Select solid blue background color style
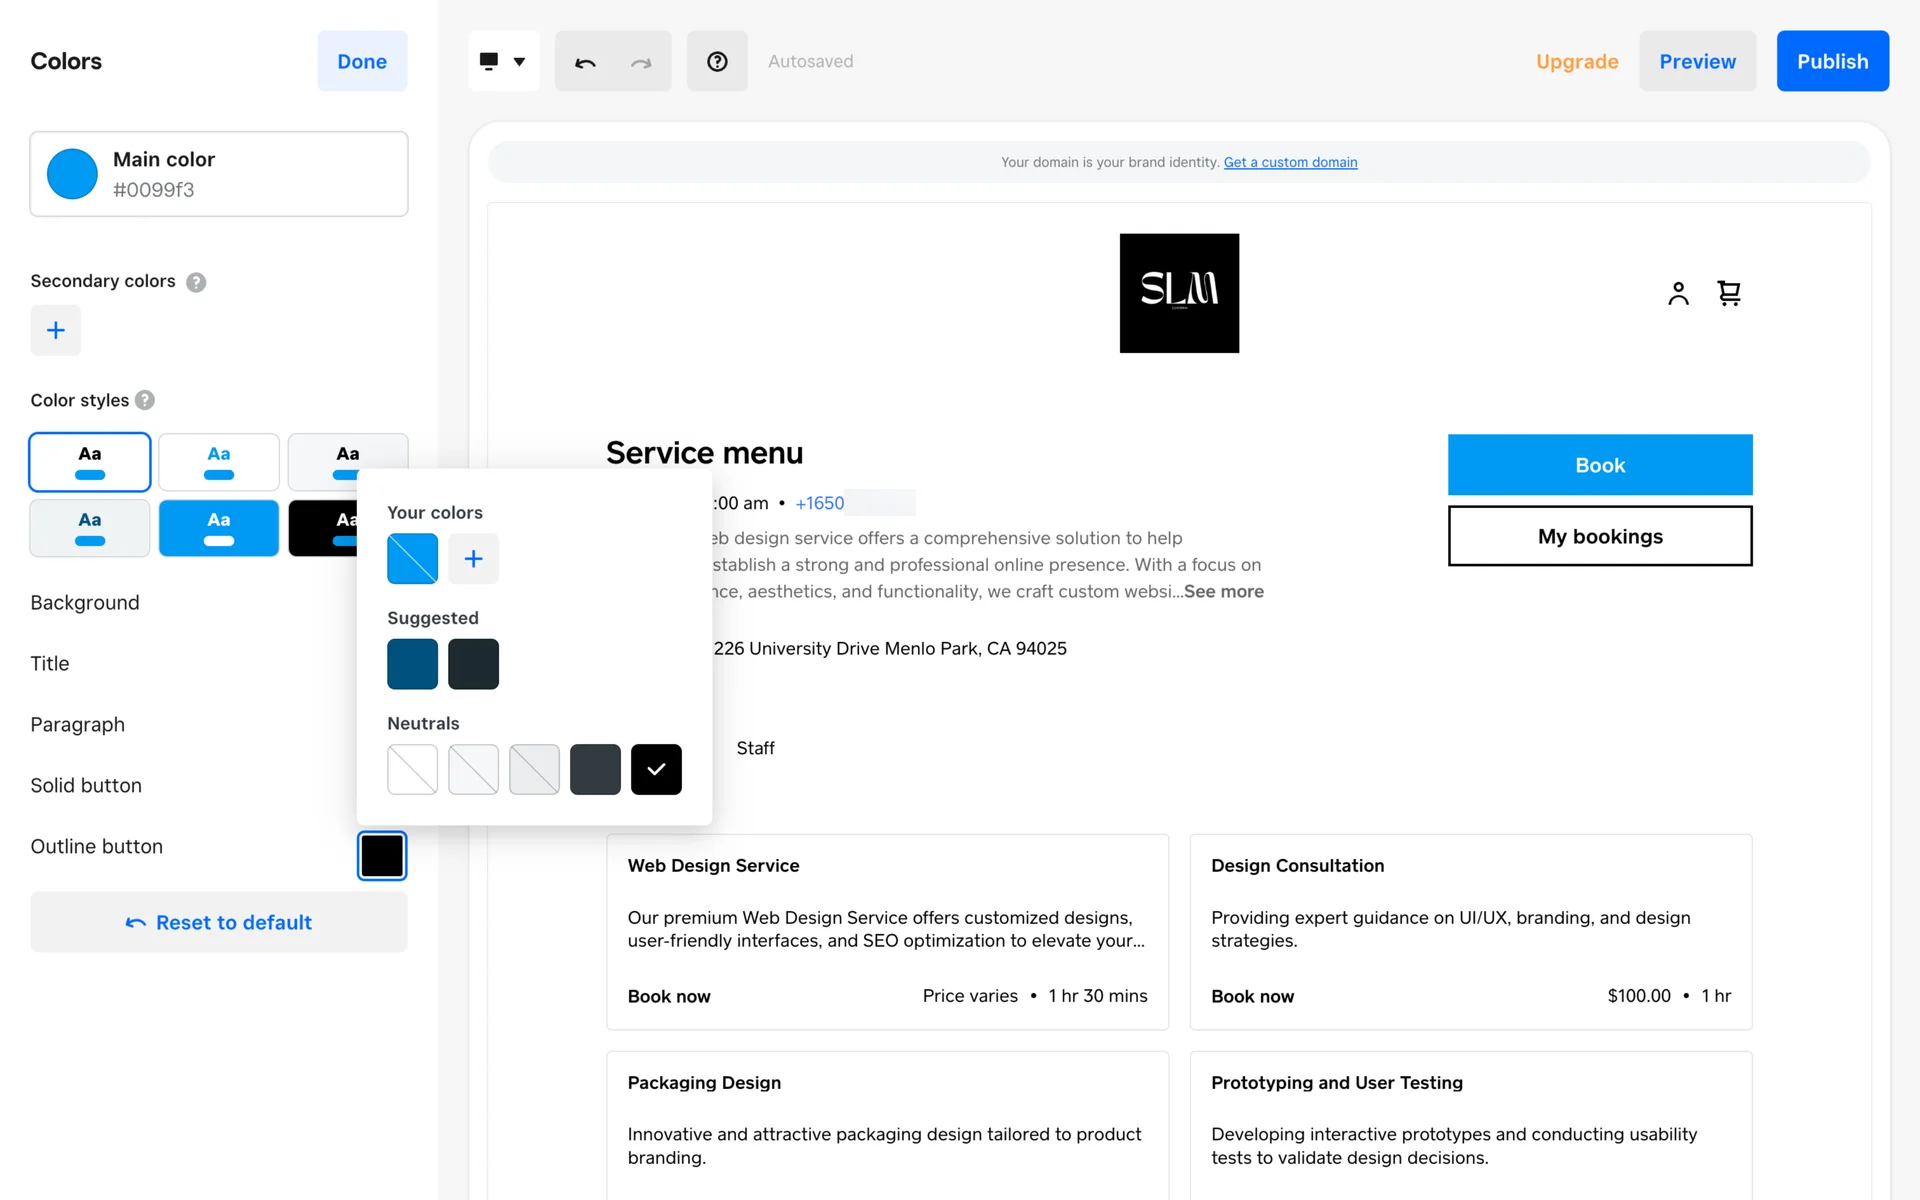1920x1200 pixels. tap(218, 528)
